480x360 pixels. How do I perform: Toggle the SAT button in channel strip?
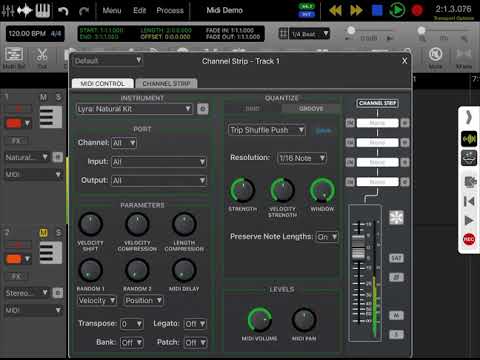coord(396,258)
